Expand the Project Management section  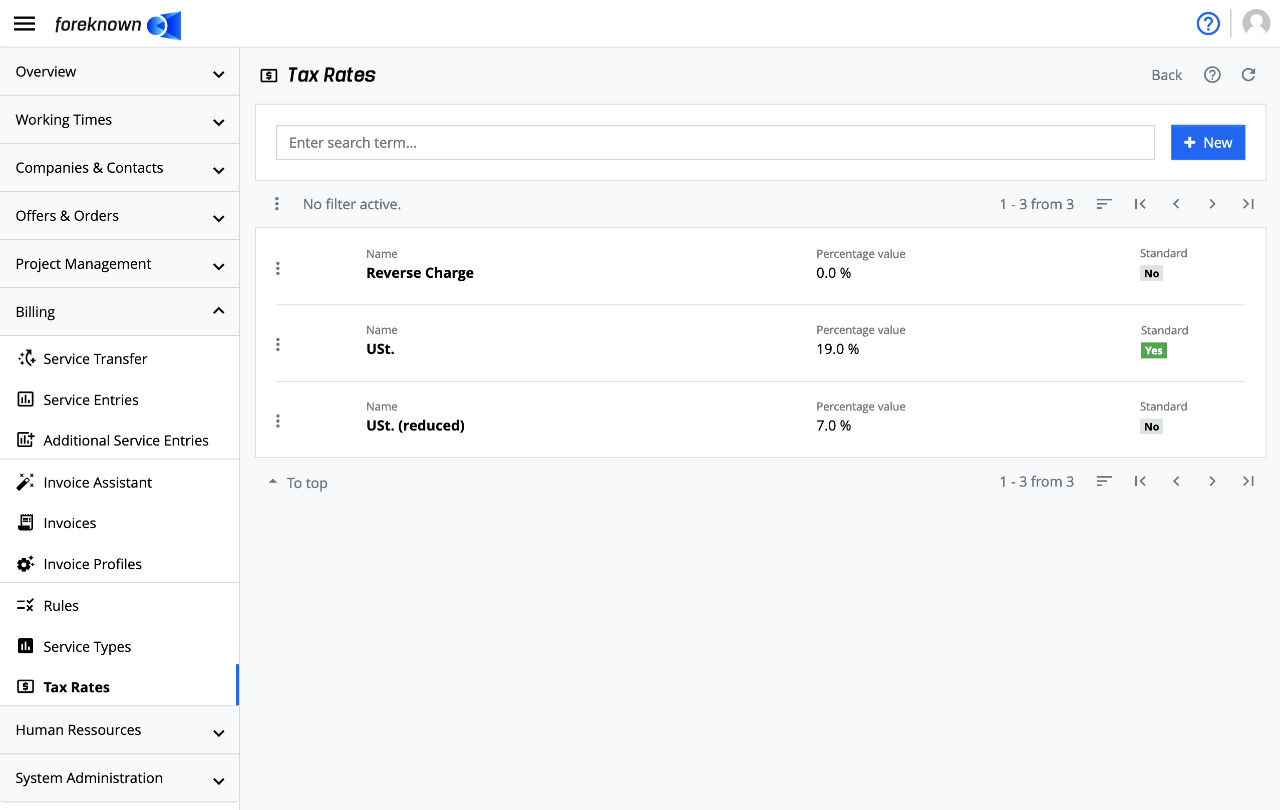[119, 264]
